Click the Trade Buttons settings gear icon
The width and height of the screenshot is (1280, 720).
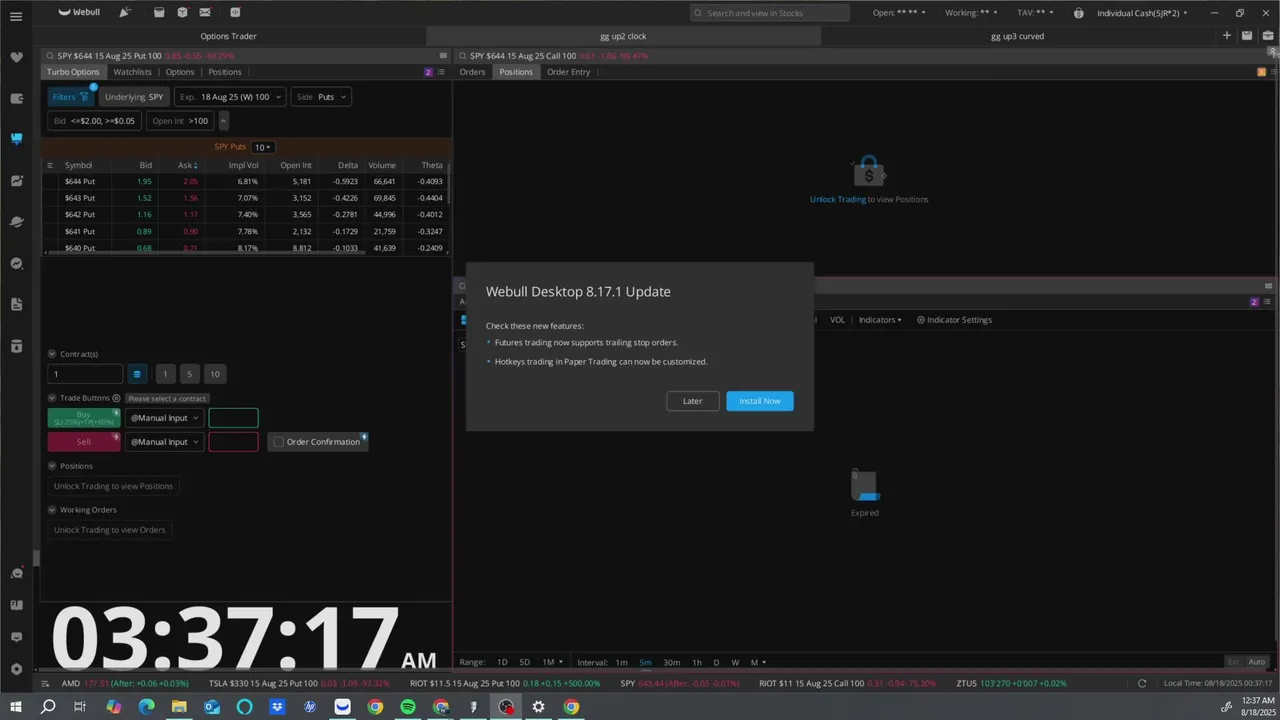point(116,398)
